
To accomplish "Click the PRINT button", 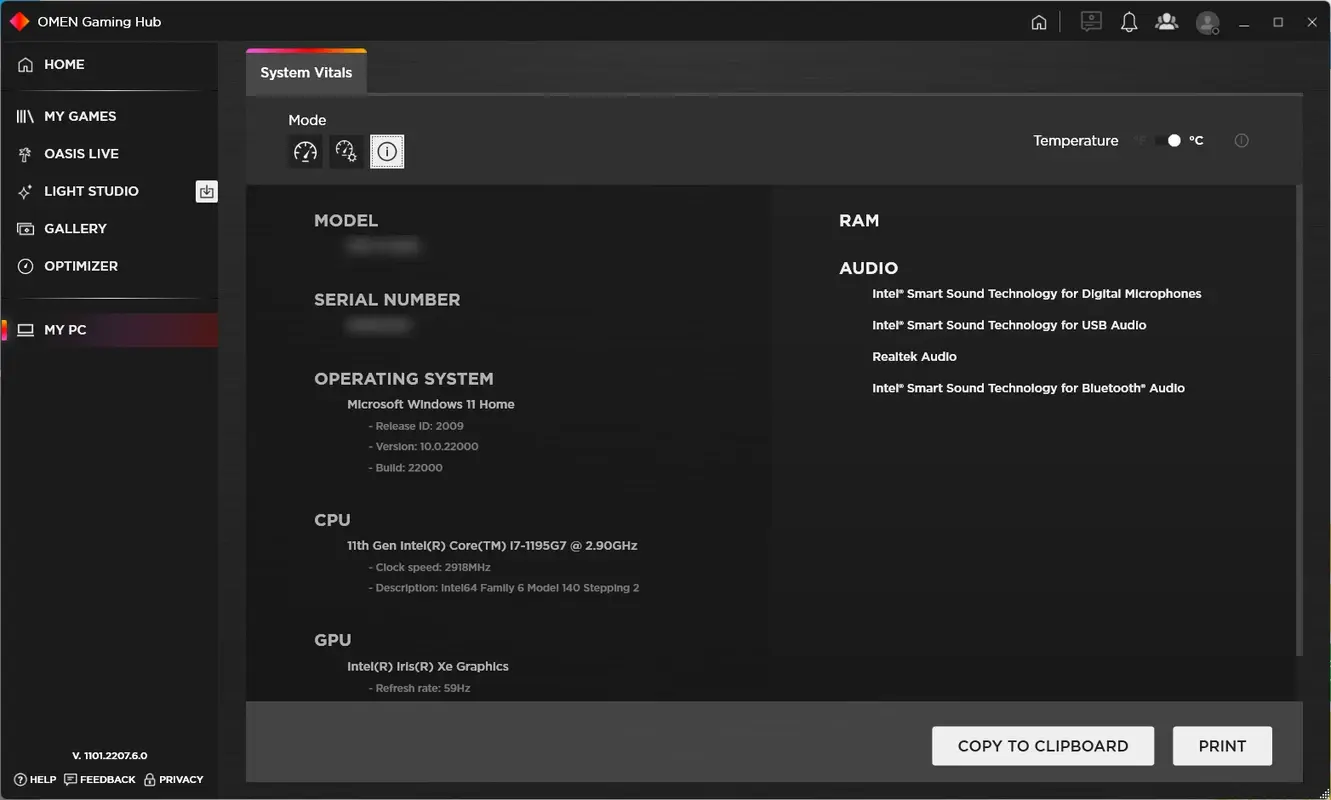I will [1222, 745].
